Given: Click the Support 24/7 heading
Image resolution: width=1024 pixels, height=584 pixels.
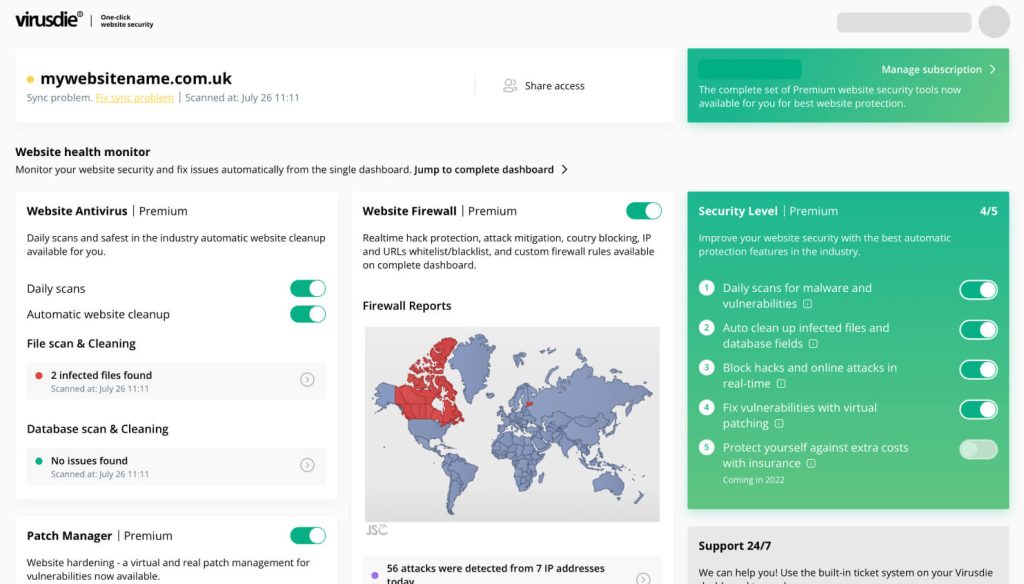Looking at the screenshot, I should 735,545.
